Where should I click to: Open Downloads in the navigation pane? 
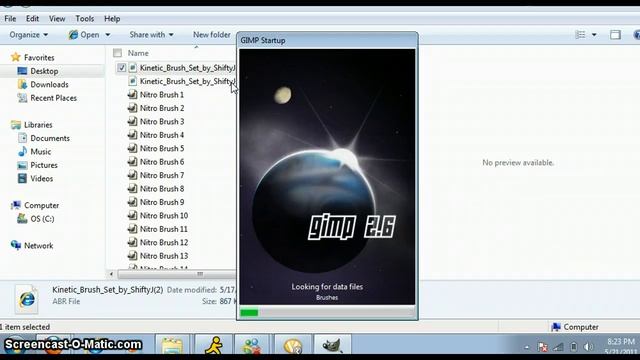49,84
